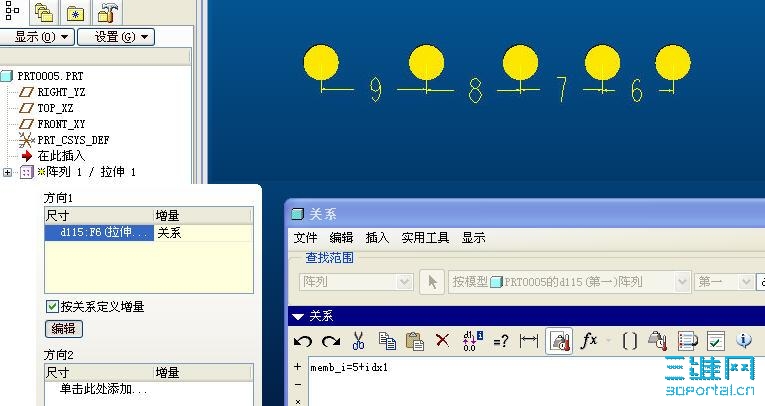Click the verify relations checkmark icon
The width and height of the screenshot is (765, 406).
click(x=716, y=341)
